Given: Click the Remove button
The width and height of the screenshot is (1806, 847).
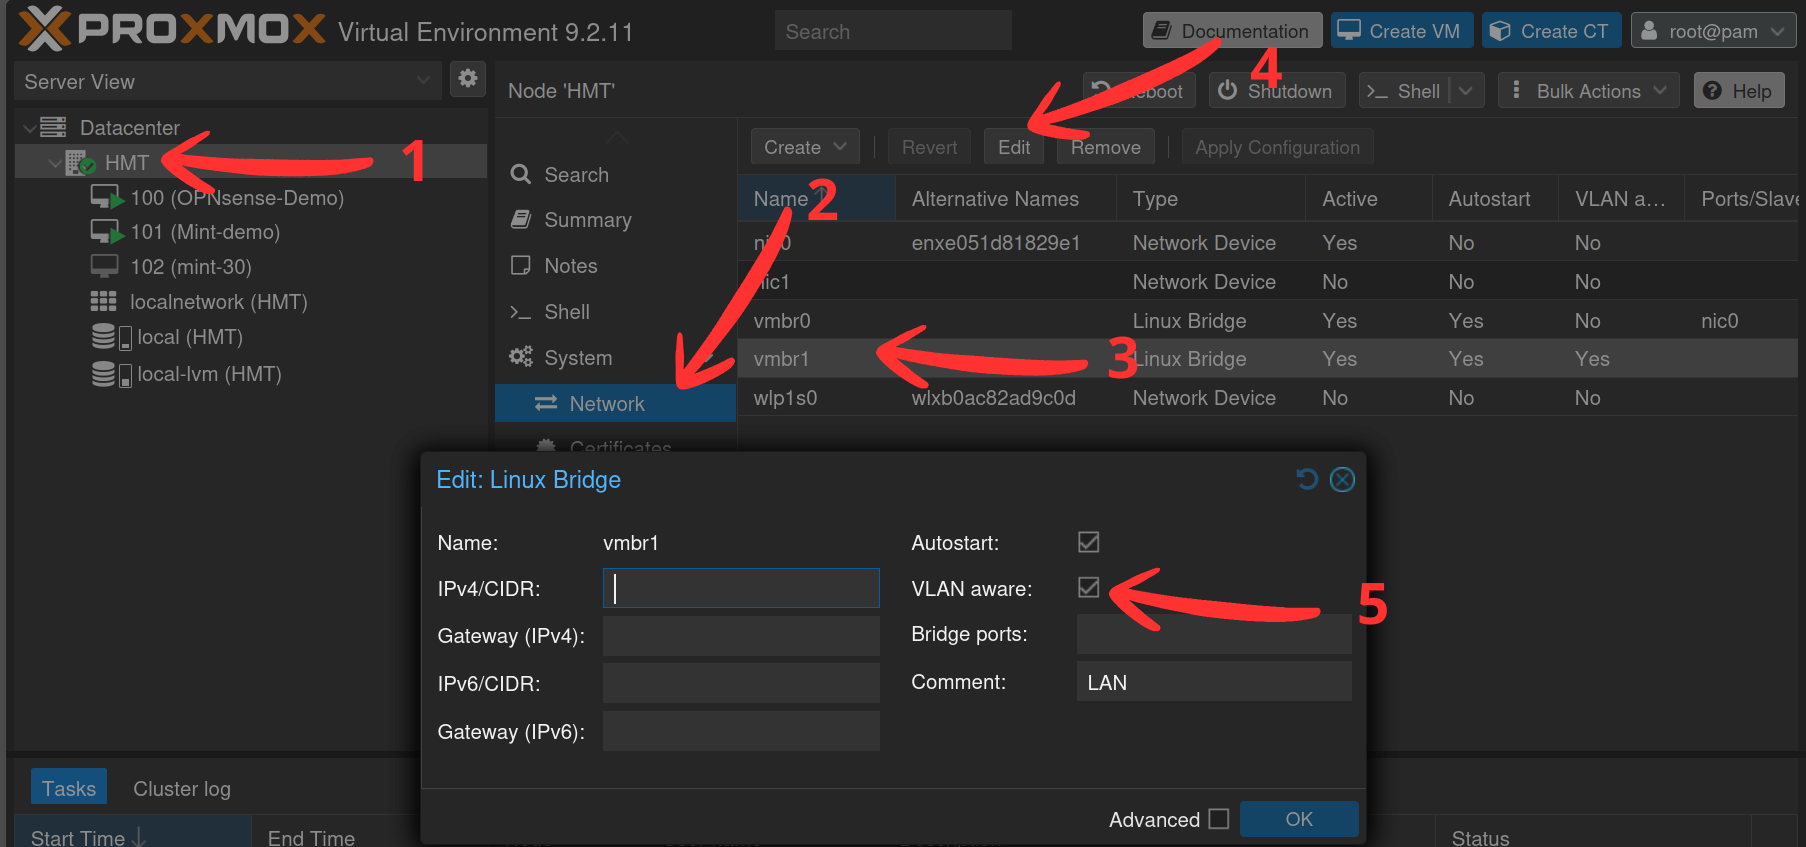Looking at the screenshot, I should click(1105, 147).
